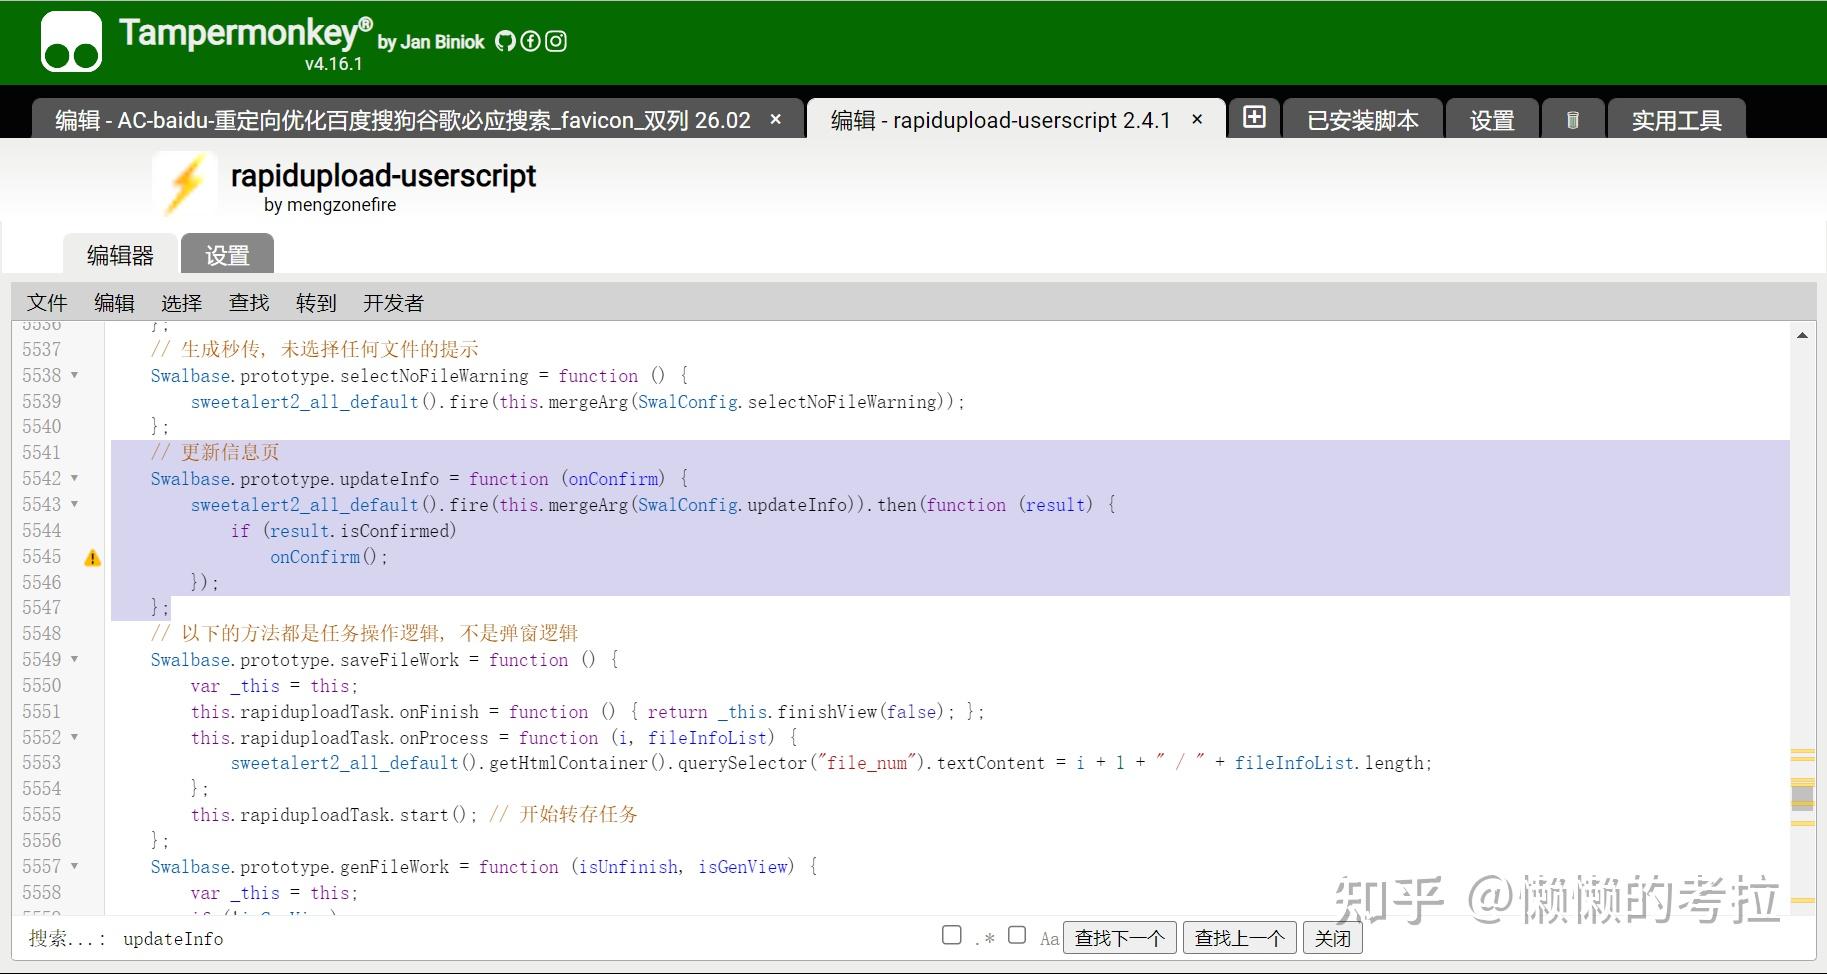Image resolution: width=1827 pixels, height=974 pixels.
Task: Toggle the case-sensitive Aa search checkbox
Action: pos(1017,935)
